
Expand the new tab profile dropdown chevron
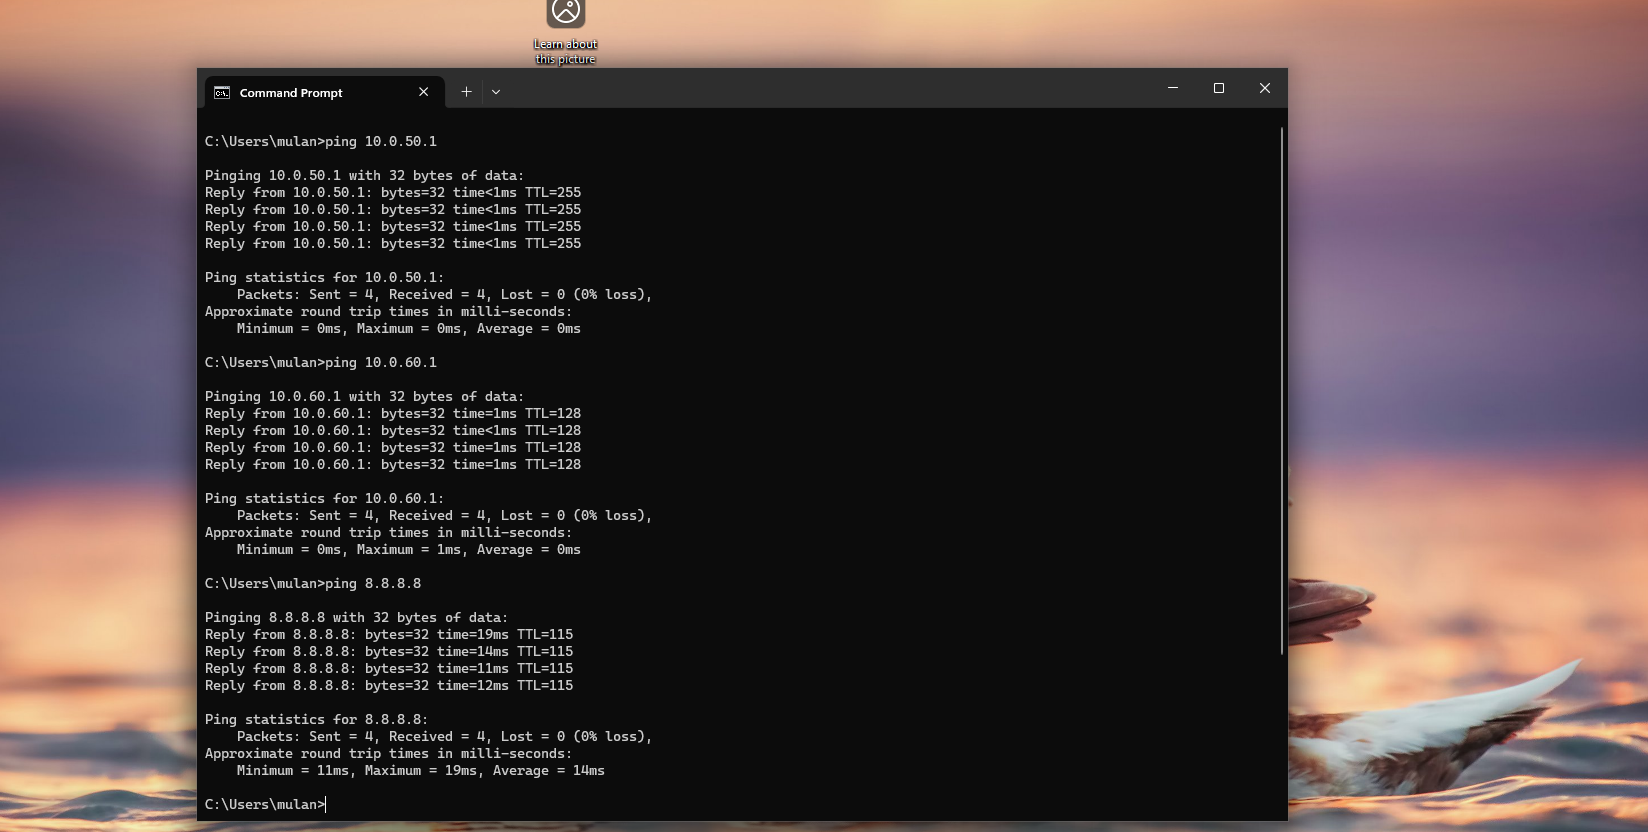[496, 92]
